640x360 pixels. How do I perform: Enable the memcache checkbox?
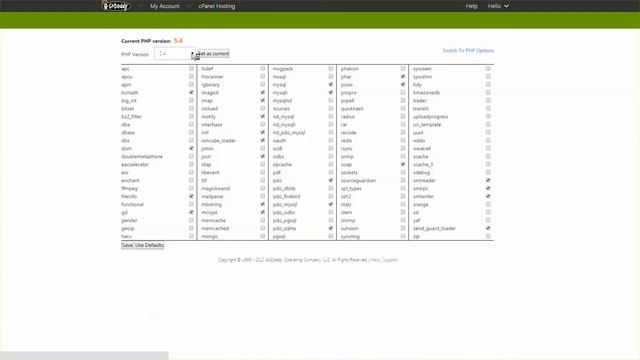263,220
